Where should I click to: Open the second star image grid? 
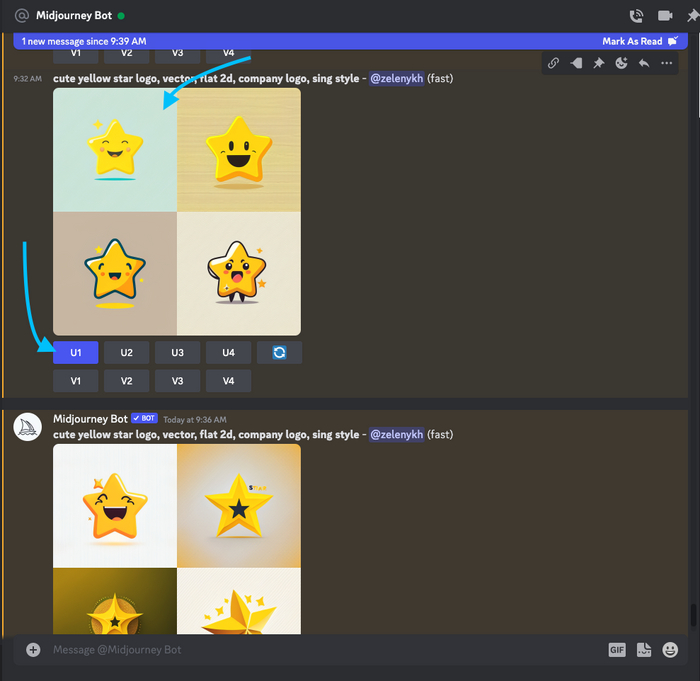pos(177,539)
